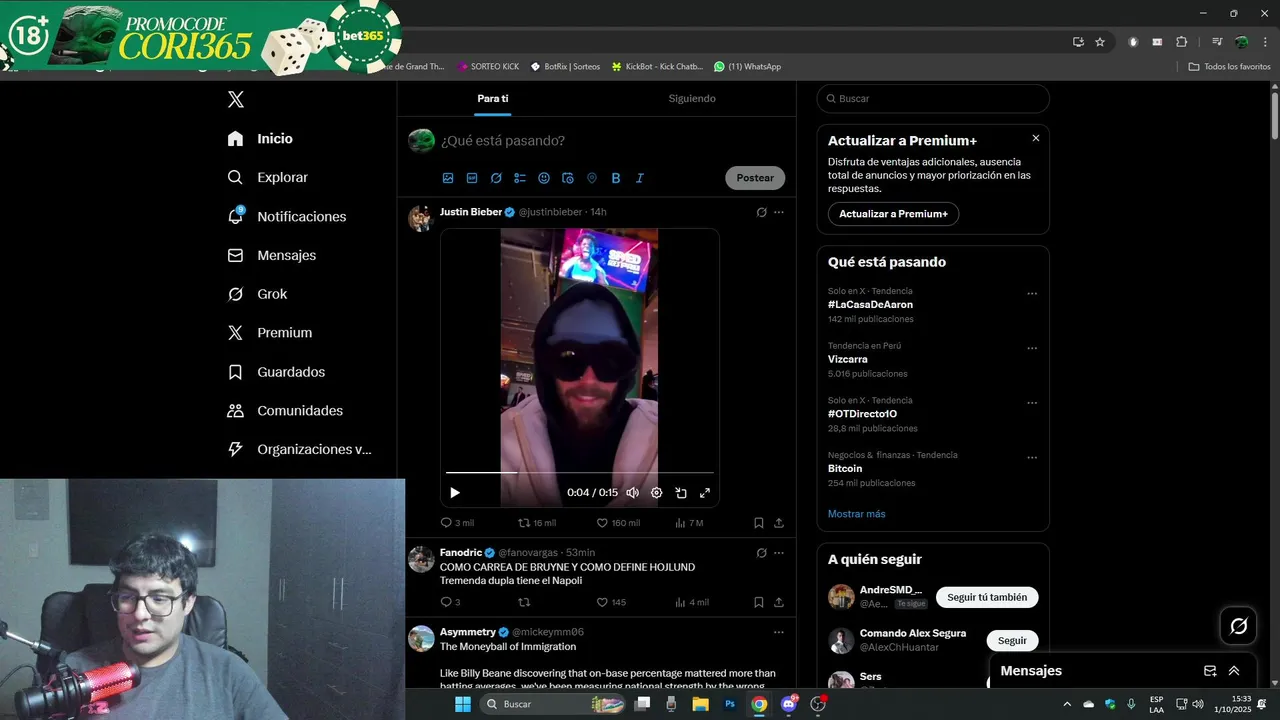Open more options for Vizcarra trend
The image size is (1280, 720).
tap(1032, 349)
